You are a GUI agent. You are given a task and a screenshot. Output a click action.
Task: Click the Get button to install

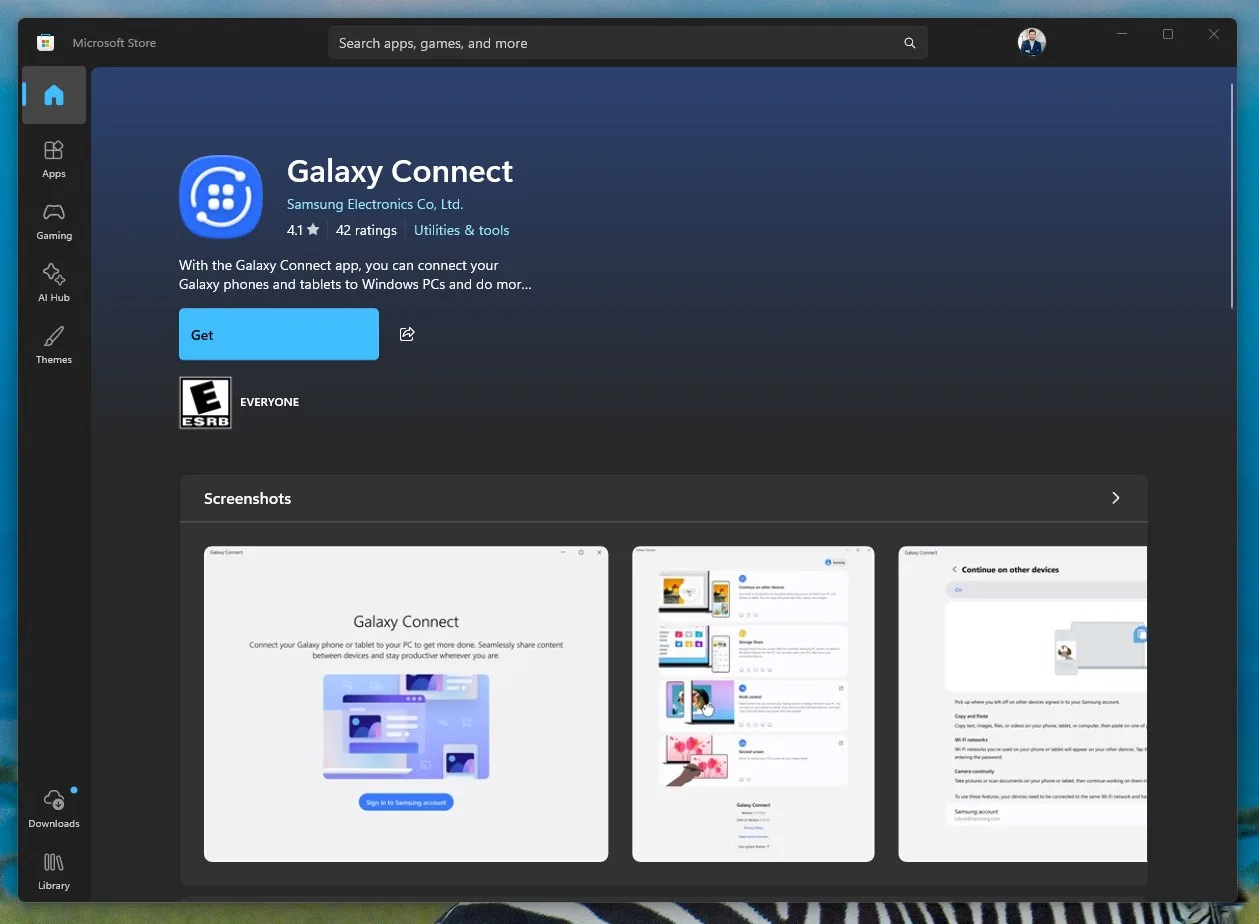(x=279, y=334)
